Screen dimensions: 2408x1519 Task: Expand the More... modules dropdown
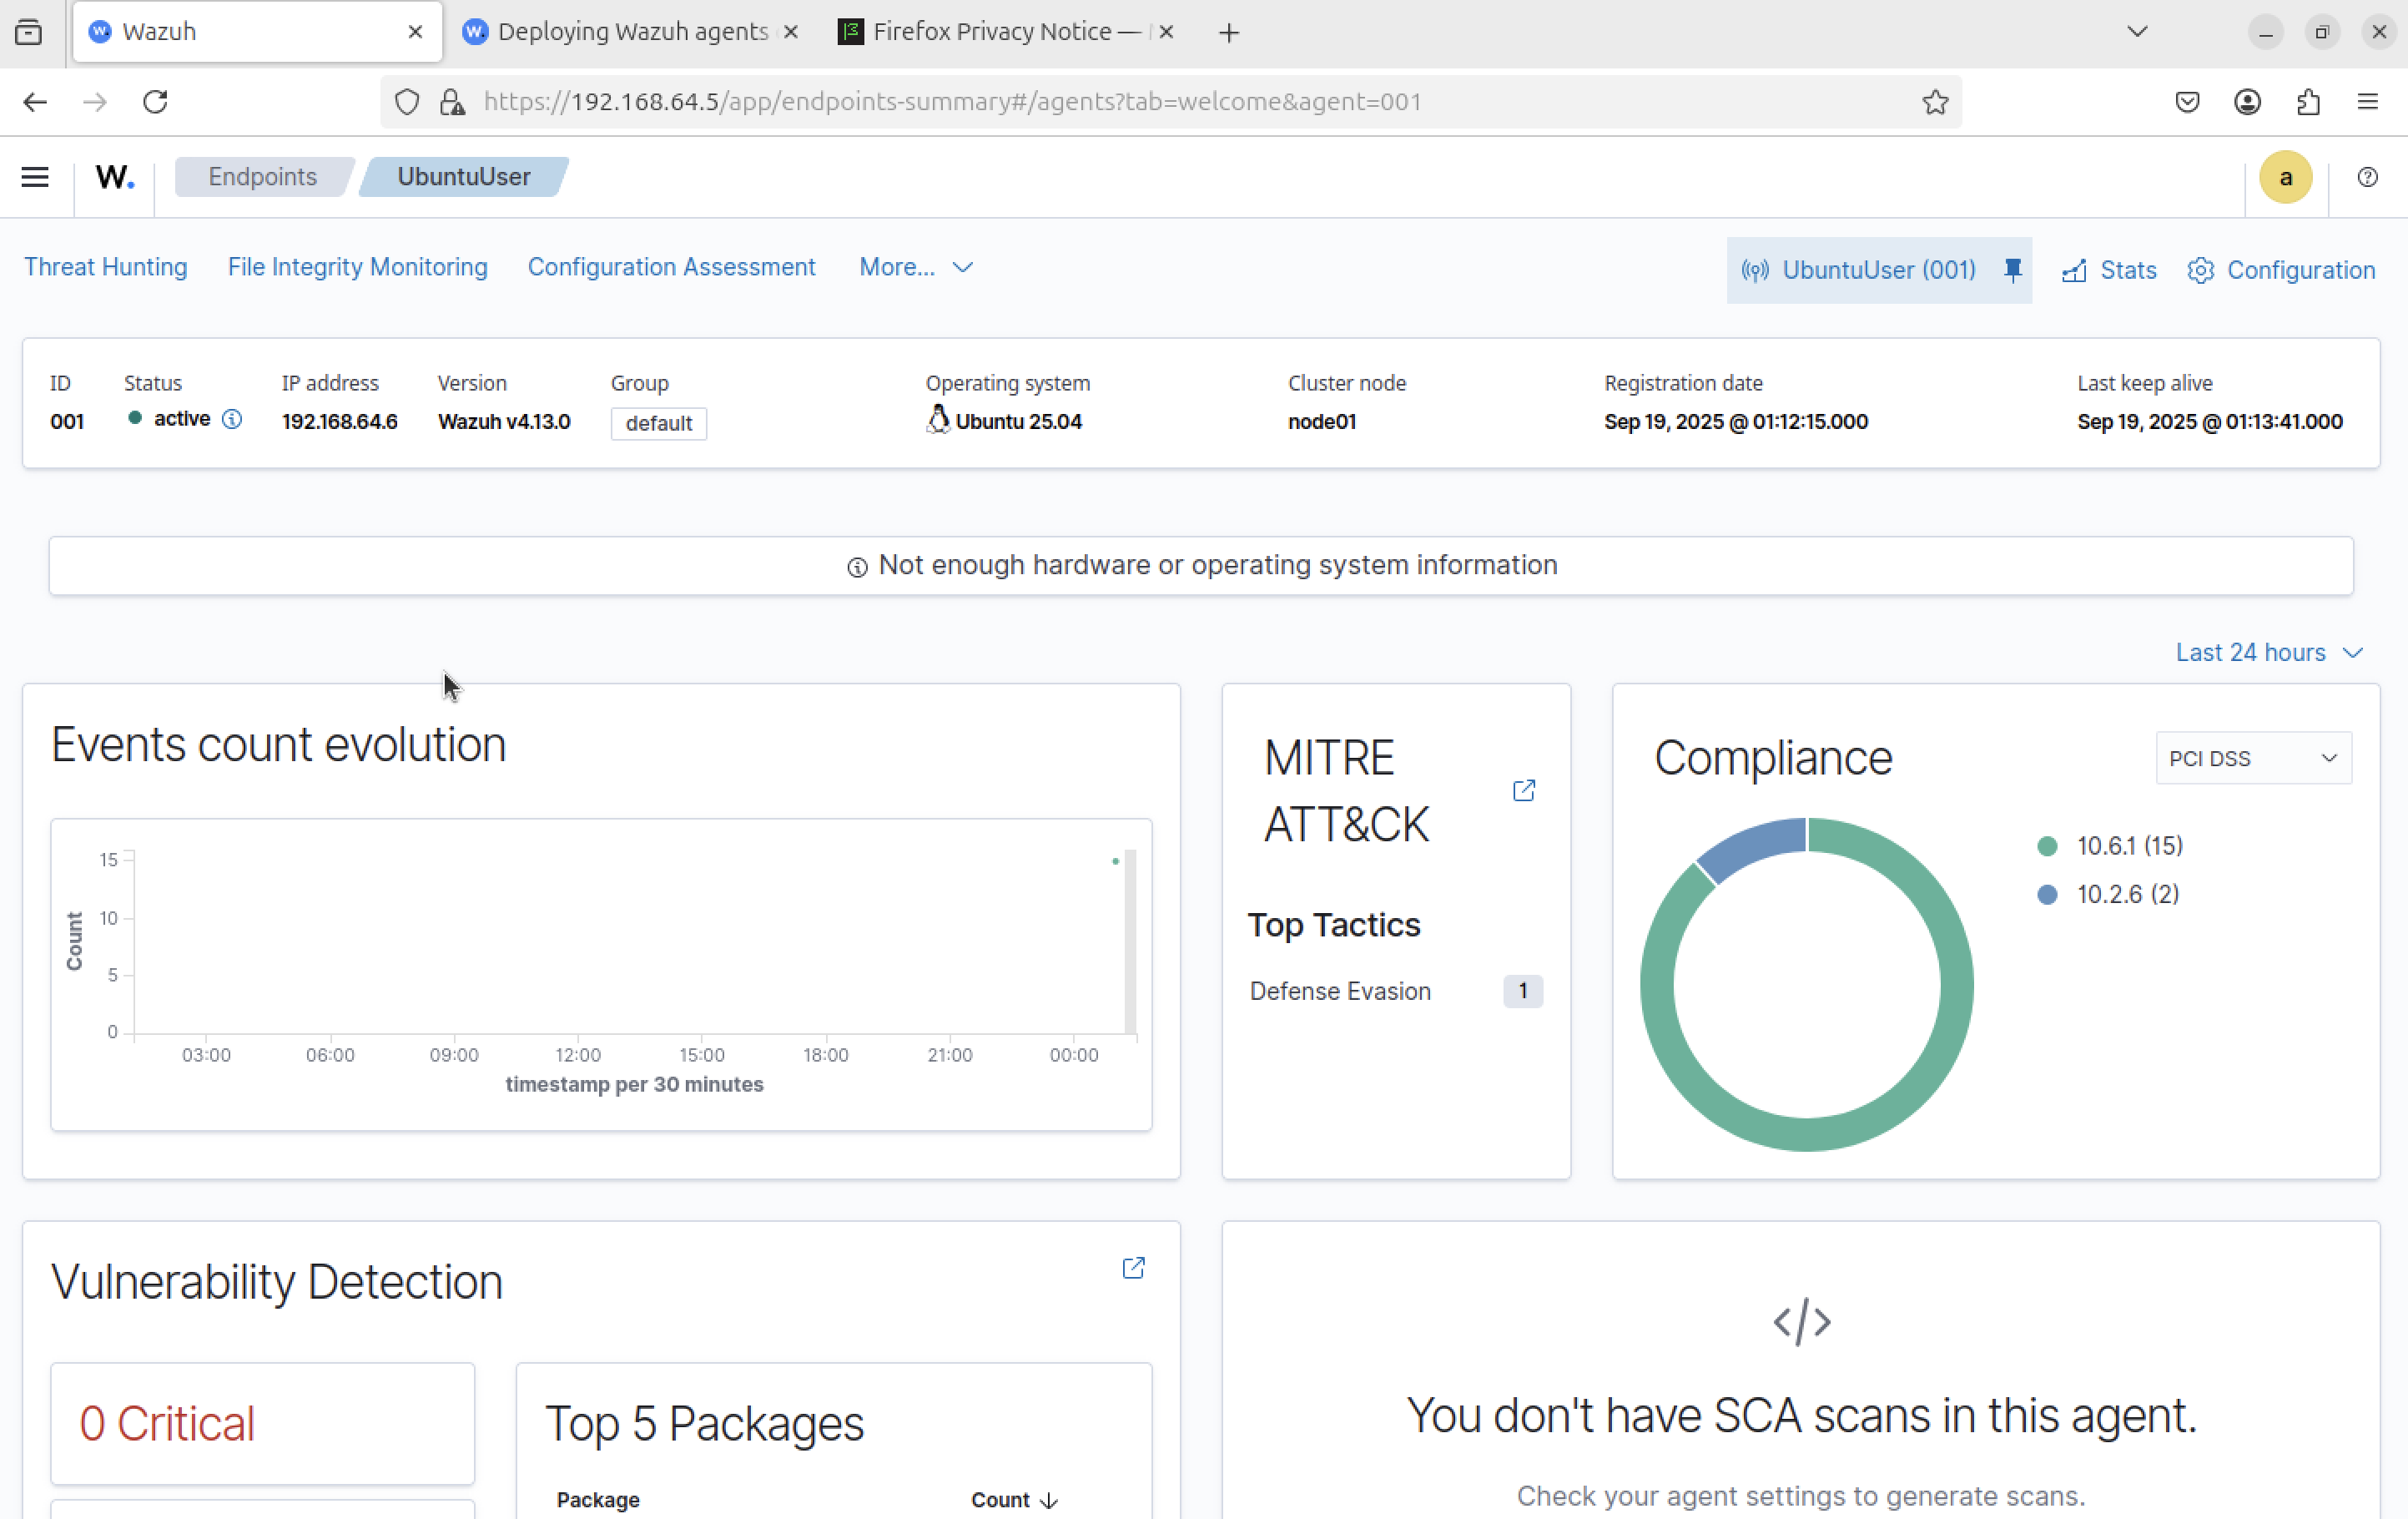915,267
